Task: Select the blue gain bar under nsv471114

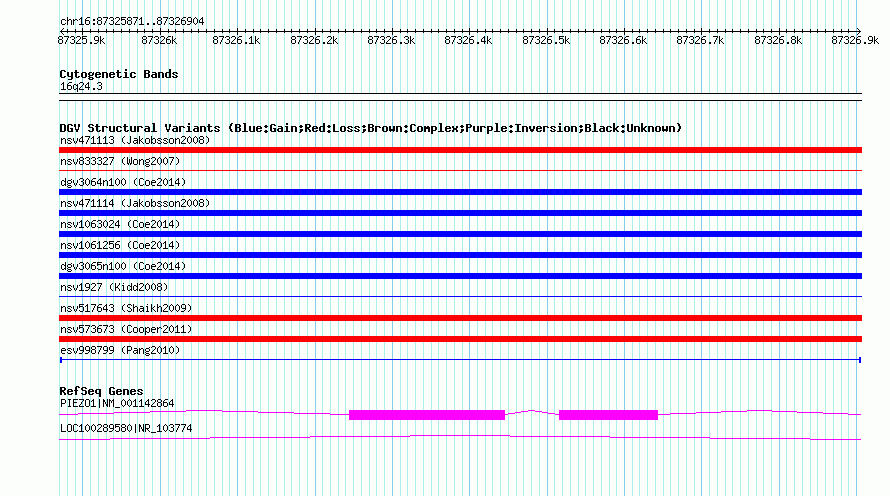Action: pyautogui.click(x=460, y=213)
